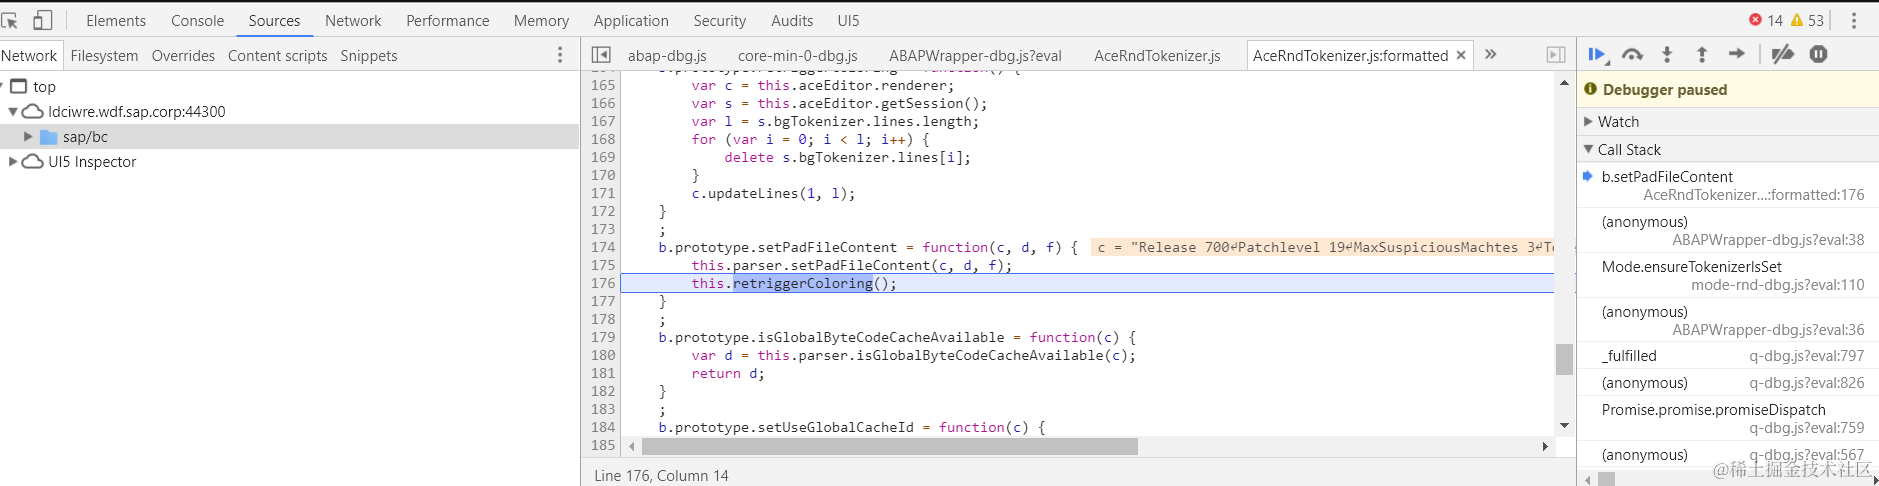Switch to abap-dbg.js editor tab

667,56
